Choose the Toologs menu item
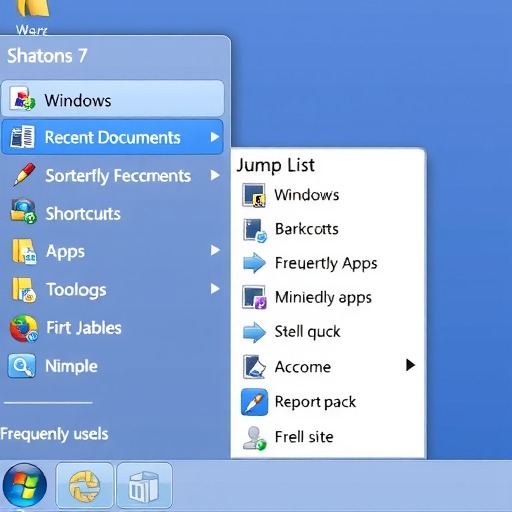 pyautogui.click(x=112, y=289)
